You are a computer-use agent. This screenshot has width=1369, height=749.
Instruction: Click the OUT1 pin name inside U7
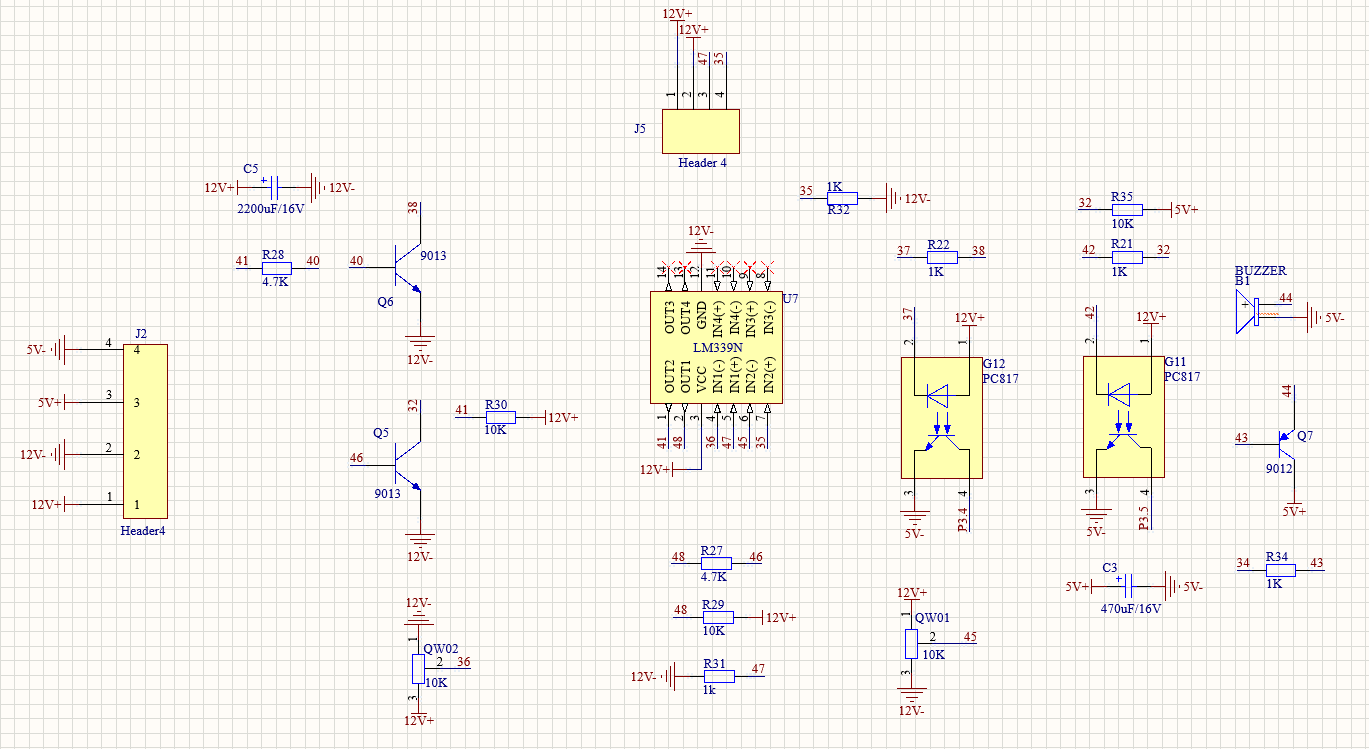pos(685,375)
